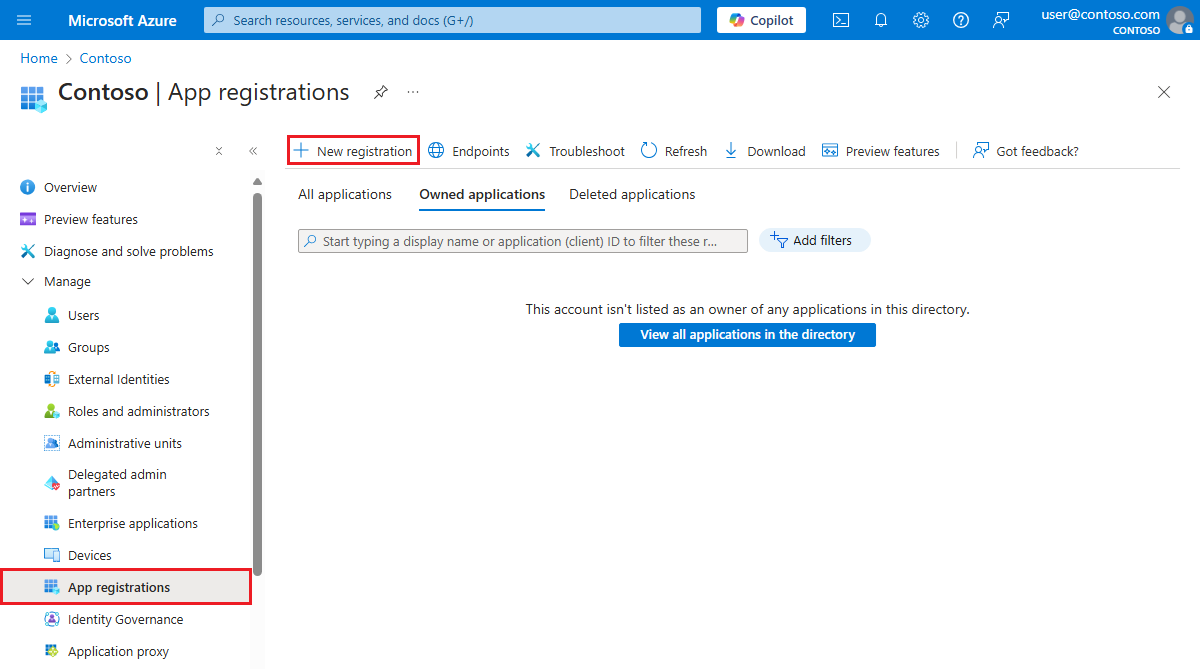Click Got feedback?

[1026, 151]
